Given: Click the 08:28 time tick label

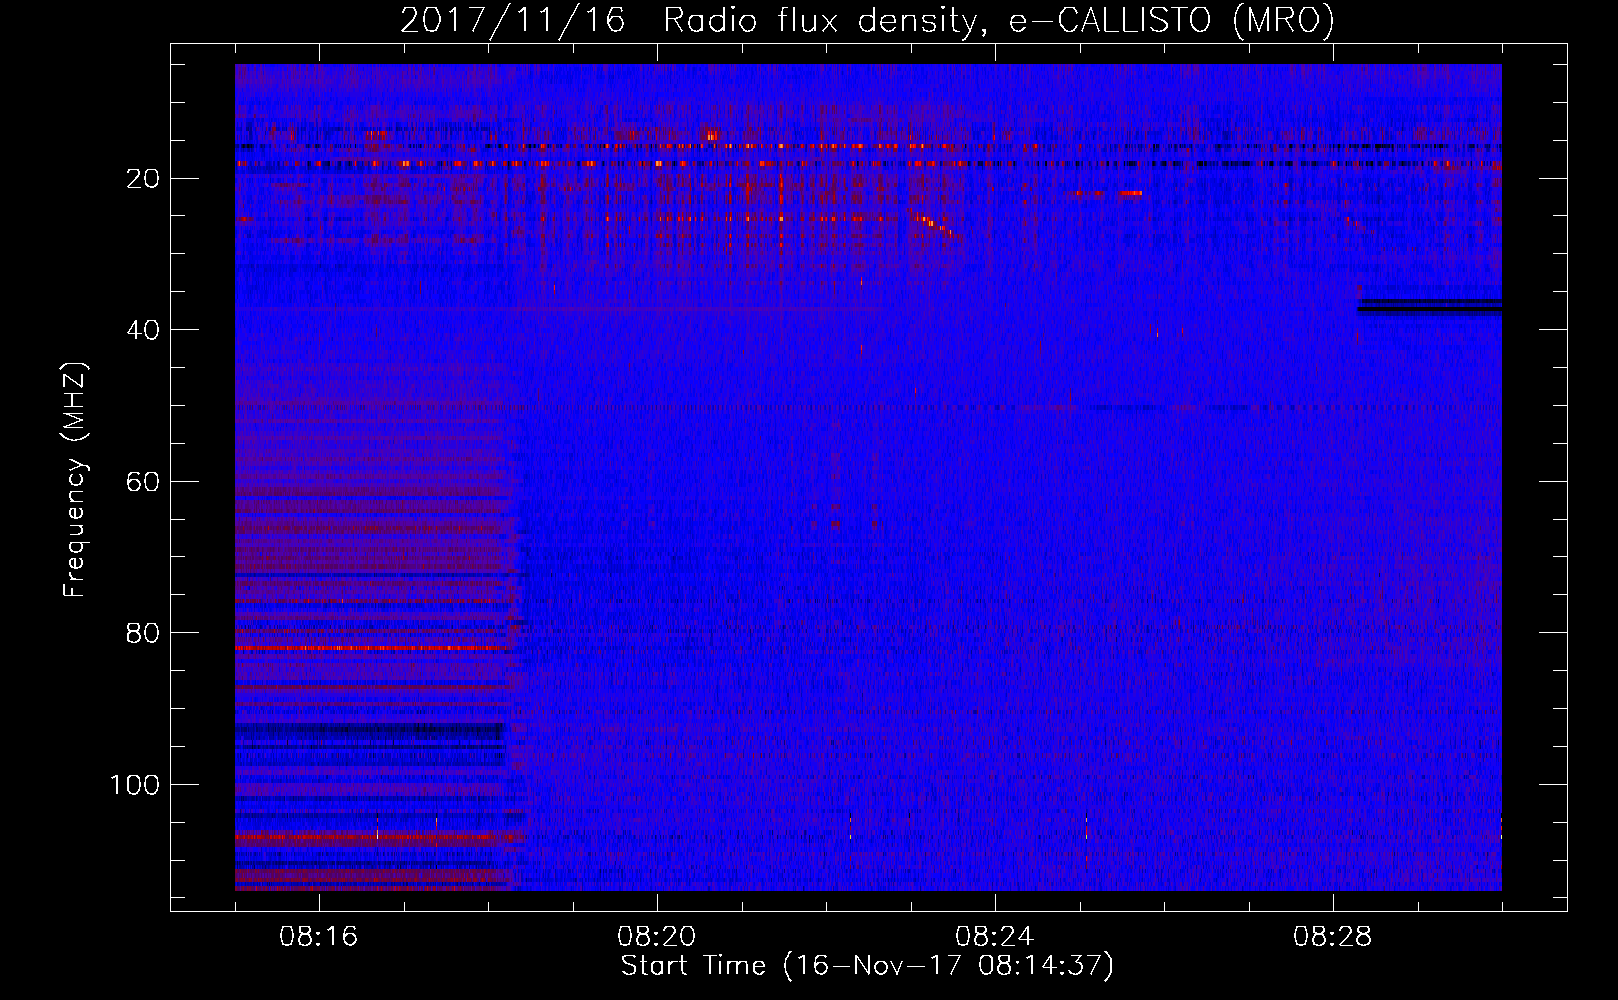Looking at the screenshot, I should pyautogui.click(x=1333, y=937).
